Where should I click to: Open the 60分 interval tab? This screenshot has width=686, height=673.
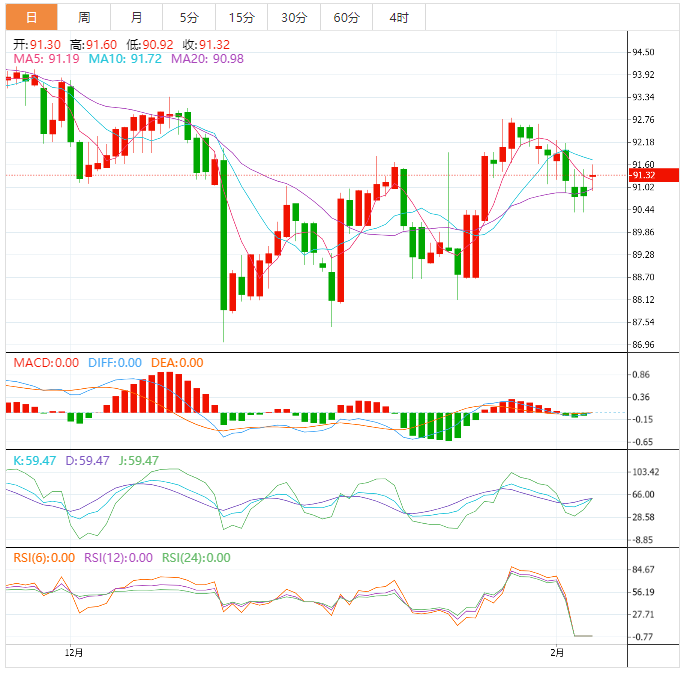click(346, 17)
